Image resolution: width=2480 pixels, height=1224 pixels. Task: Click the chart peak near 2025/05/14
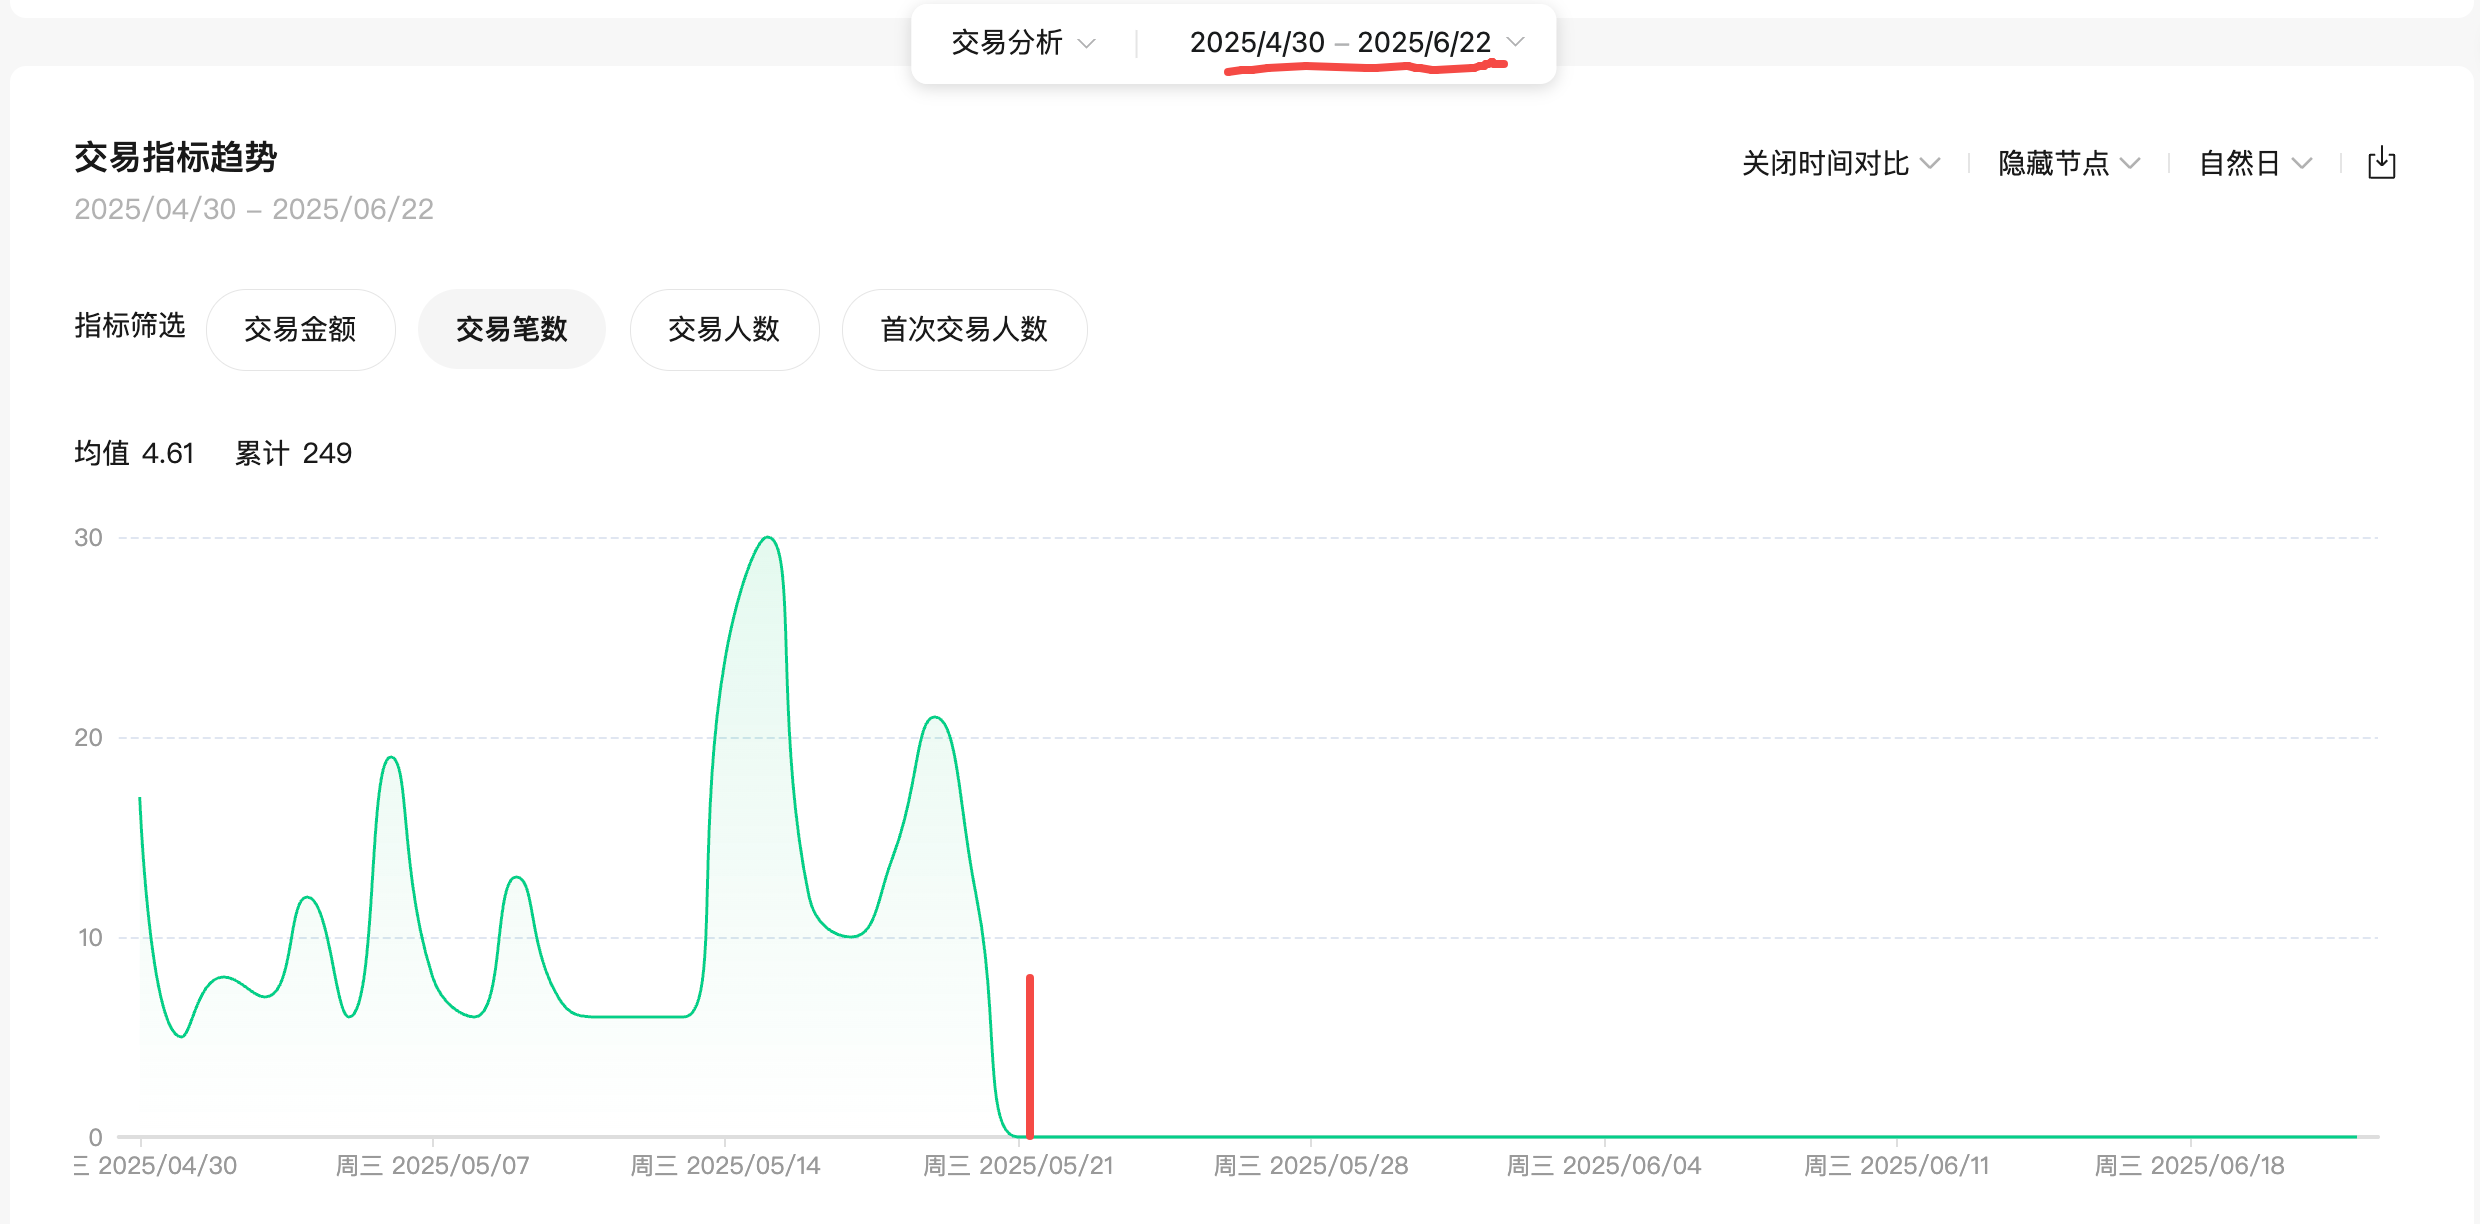tap(767, 539)
